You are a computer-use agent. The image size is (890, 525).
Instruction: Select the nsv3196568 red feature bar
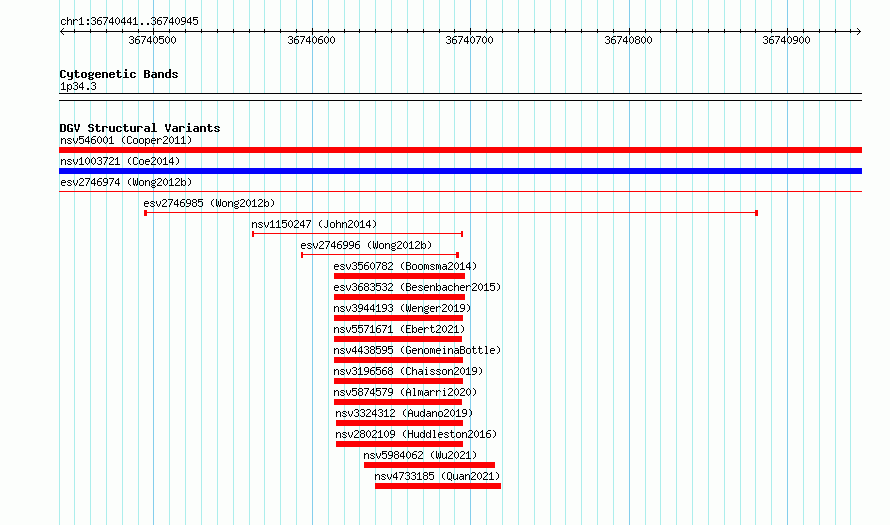(398, 381)
